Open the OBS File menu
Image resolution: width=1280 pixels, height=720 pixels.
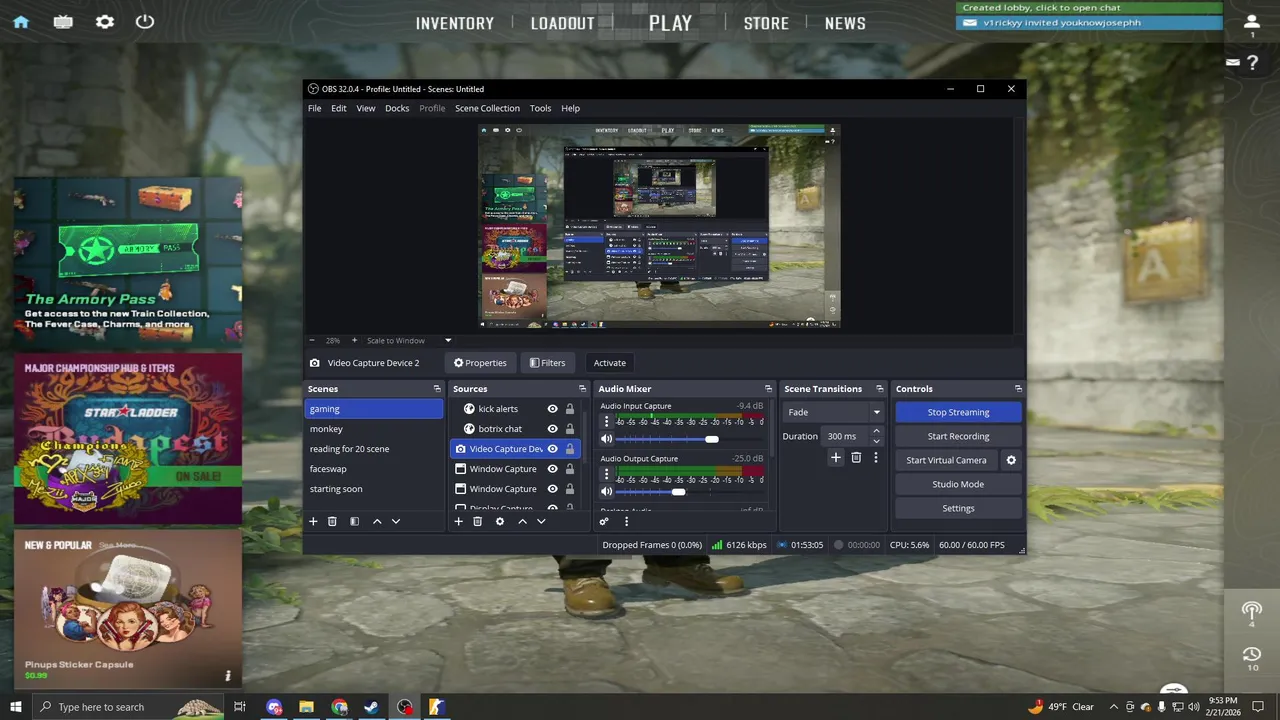pos(315,108)
